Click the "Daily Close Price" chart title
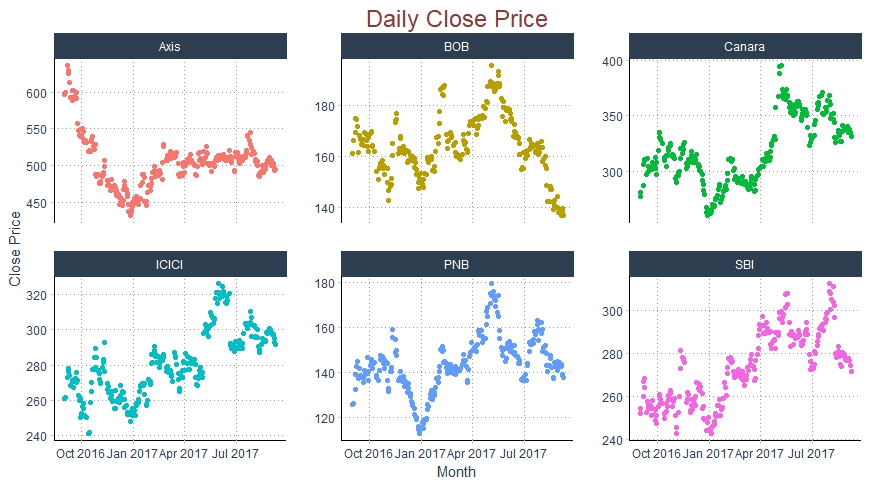Viewport: 869px width, 484px height. [457, 18]
